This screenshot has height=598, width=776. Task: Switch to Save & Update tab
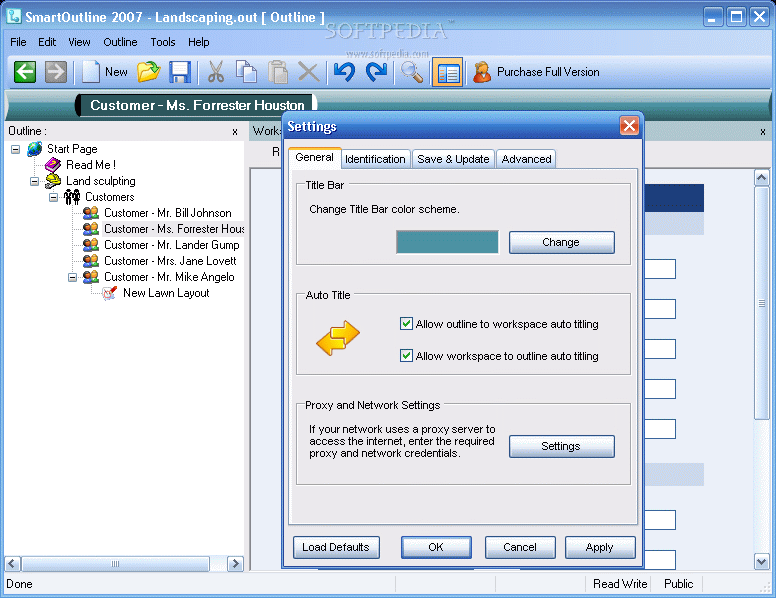click(x=453, y=159)
